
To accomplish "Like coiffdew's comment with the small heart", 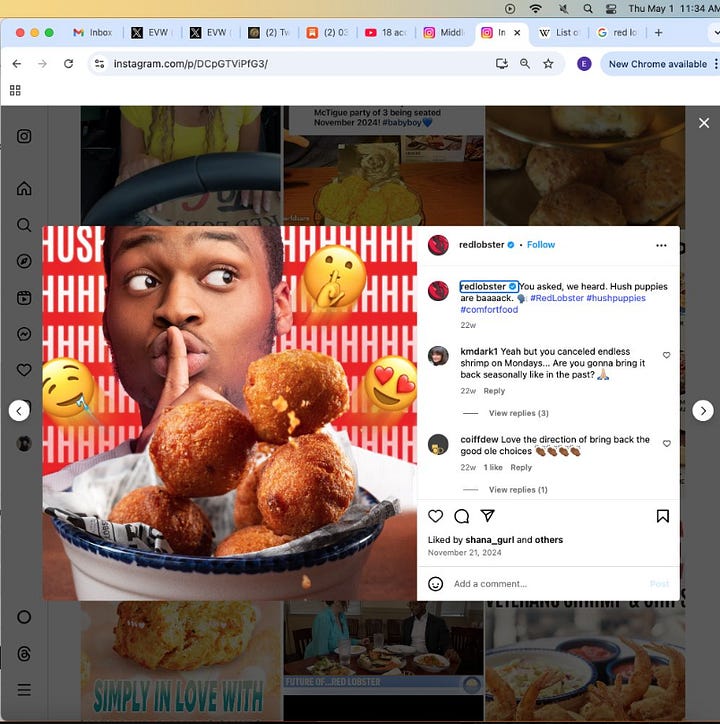I will (x=666, y=443).
